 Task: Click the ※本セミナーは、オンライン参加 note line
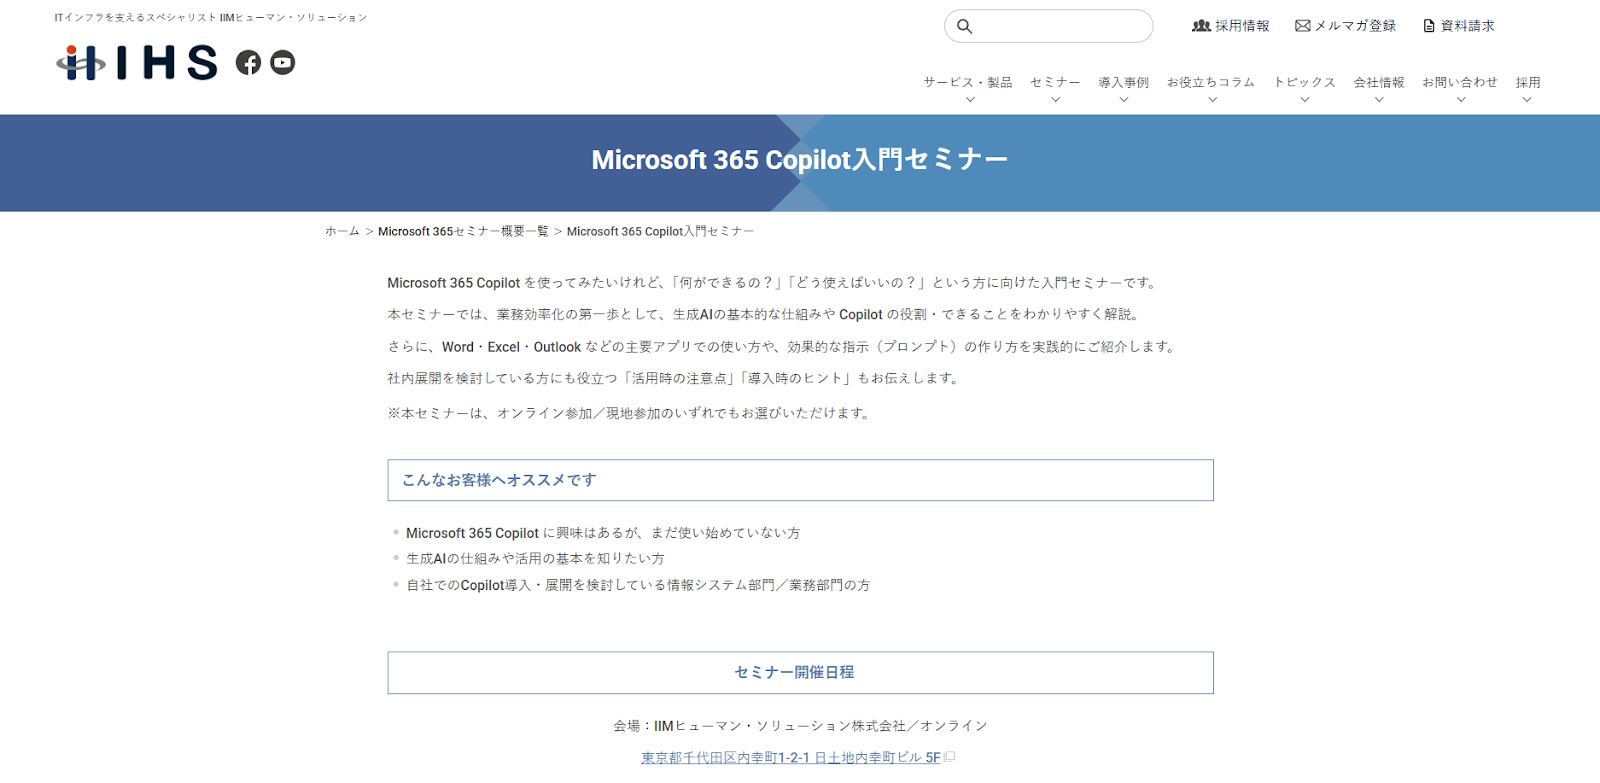point(630,413)
